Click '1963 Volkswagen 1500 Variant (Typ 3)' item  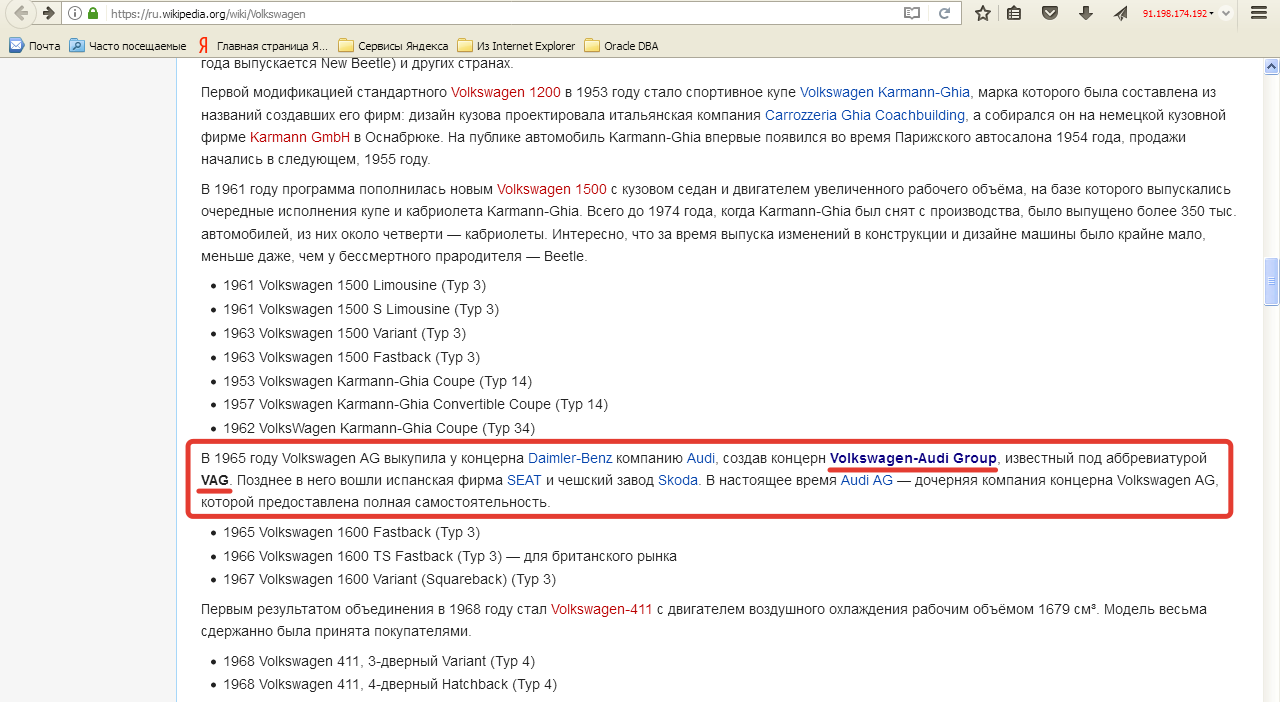(344, 333)
